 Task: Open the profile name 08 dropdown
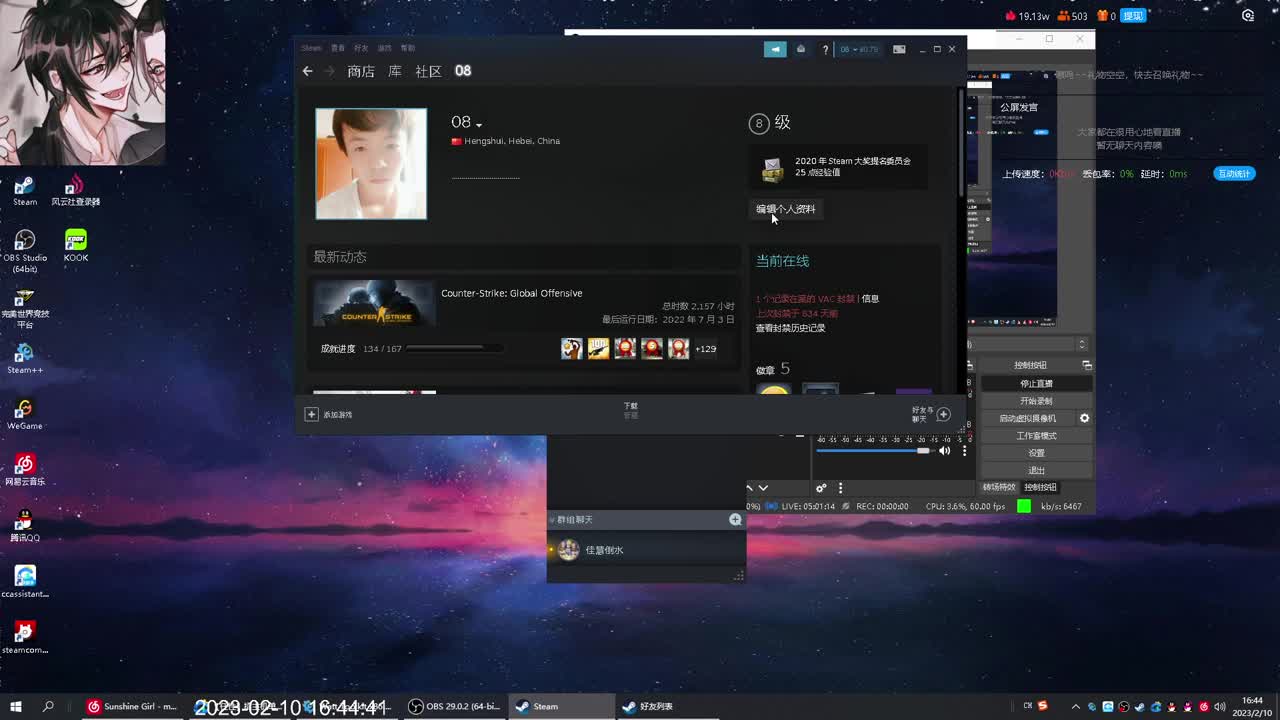(x=466, y=121)
